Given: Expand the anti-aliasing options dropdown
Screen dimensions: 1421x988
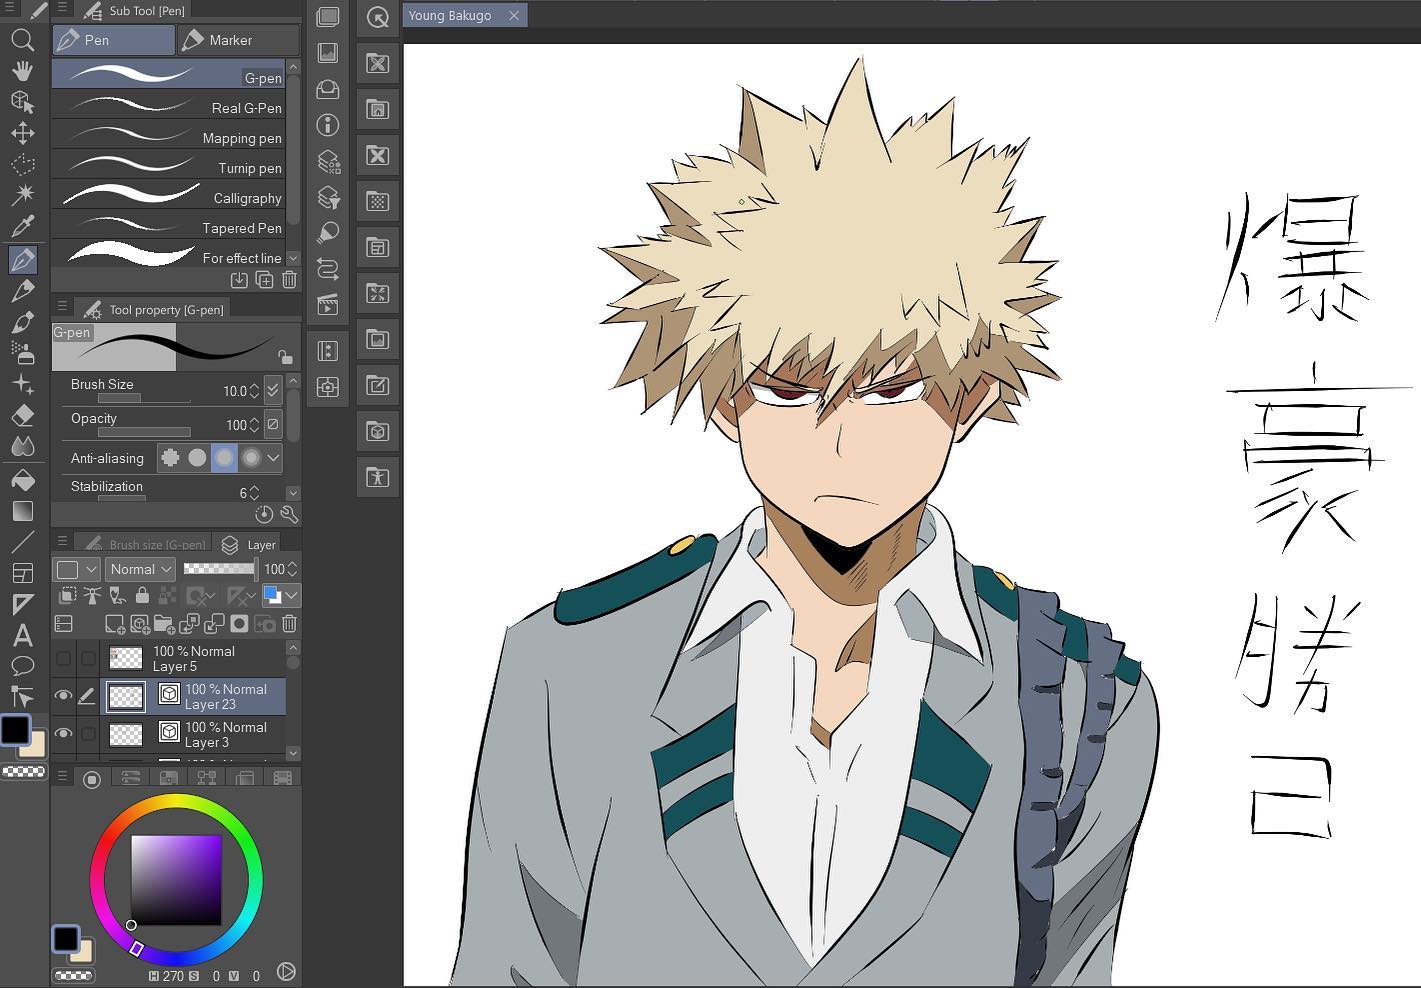Looking at the screenshot, I should point(273,458).
